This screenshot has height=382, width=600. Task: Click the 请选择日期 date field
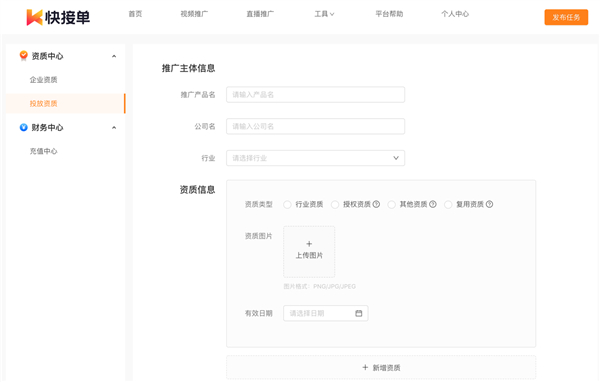click(326, 313)
